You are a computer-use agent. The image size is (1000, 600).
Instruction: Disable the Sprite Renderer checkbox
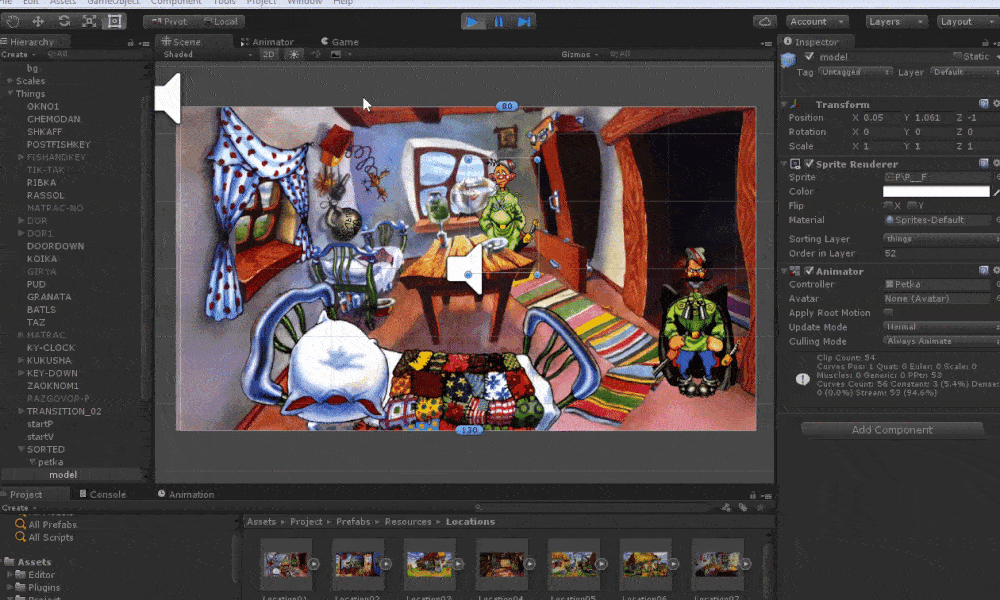coord(809,164)
